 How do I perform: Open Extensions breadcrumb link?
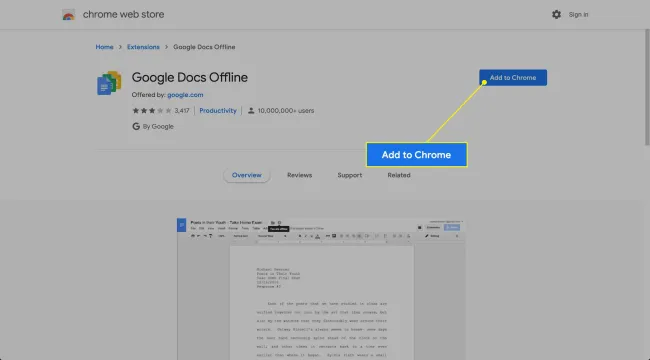(143, 47)
